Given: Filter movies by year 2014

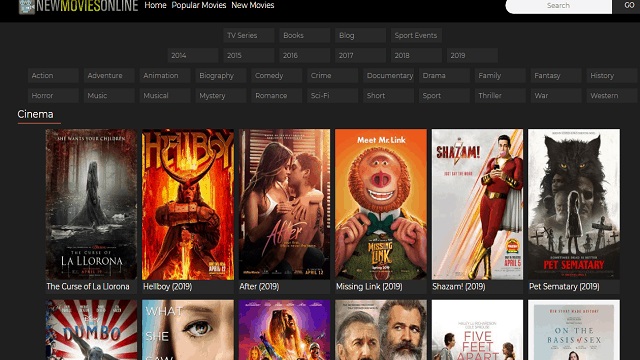Looking at the screenshot, I should pyautogui.click(x=193, y=56).
